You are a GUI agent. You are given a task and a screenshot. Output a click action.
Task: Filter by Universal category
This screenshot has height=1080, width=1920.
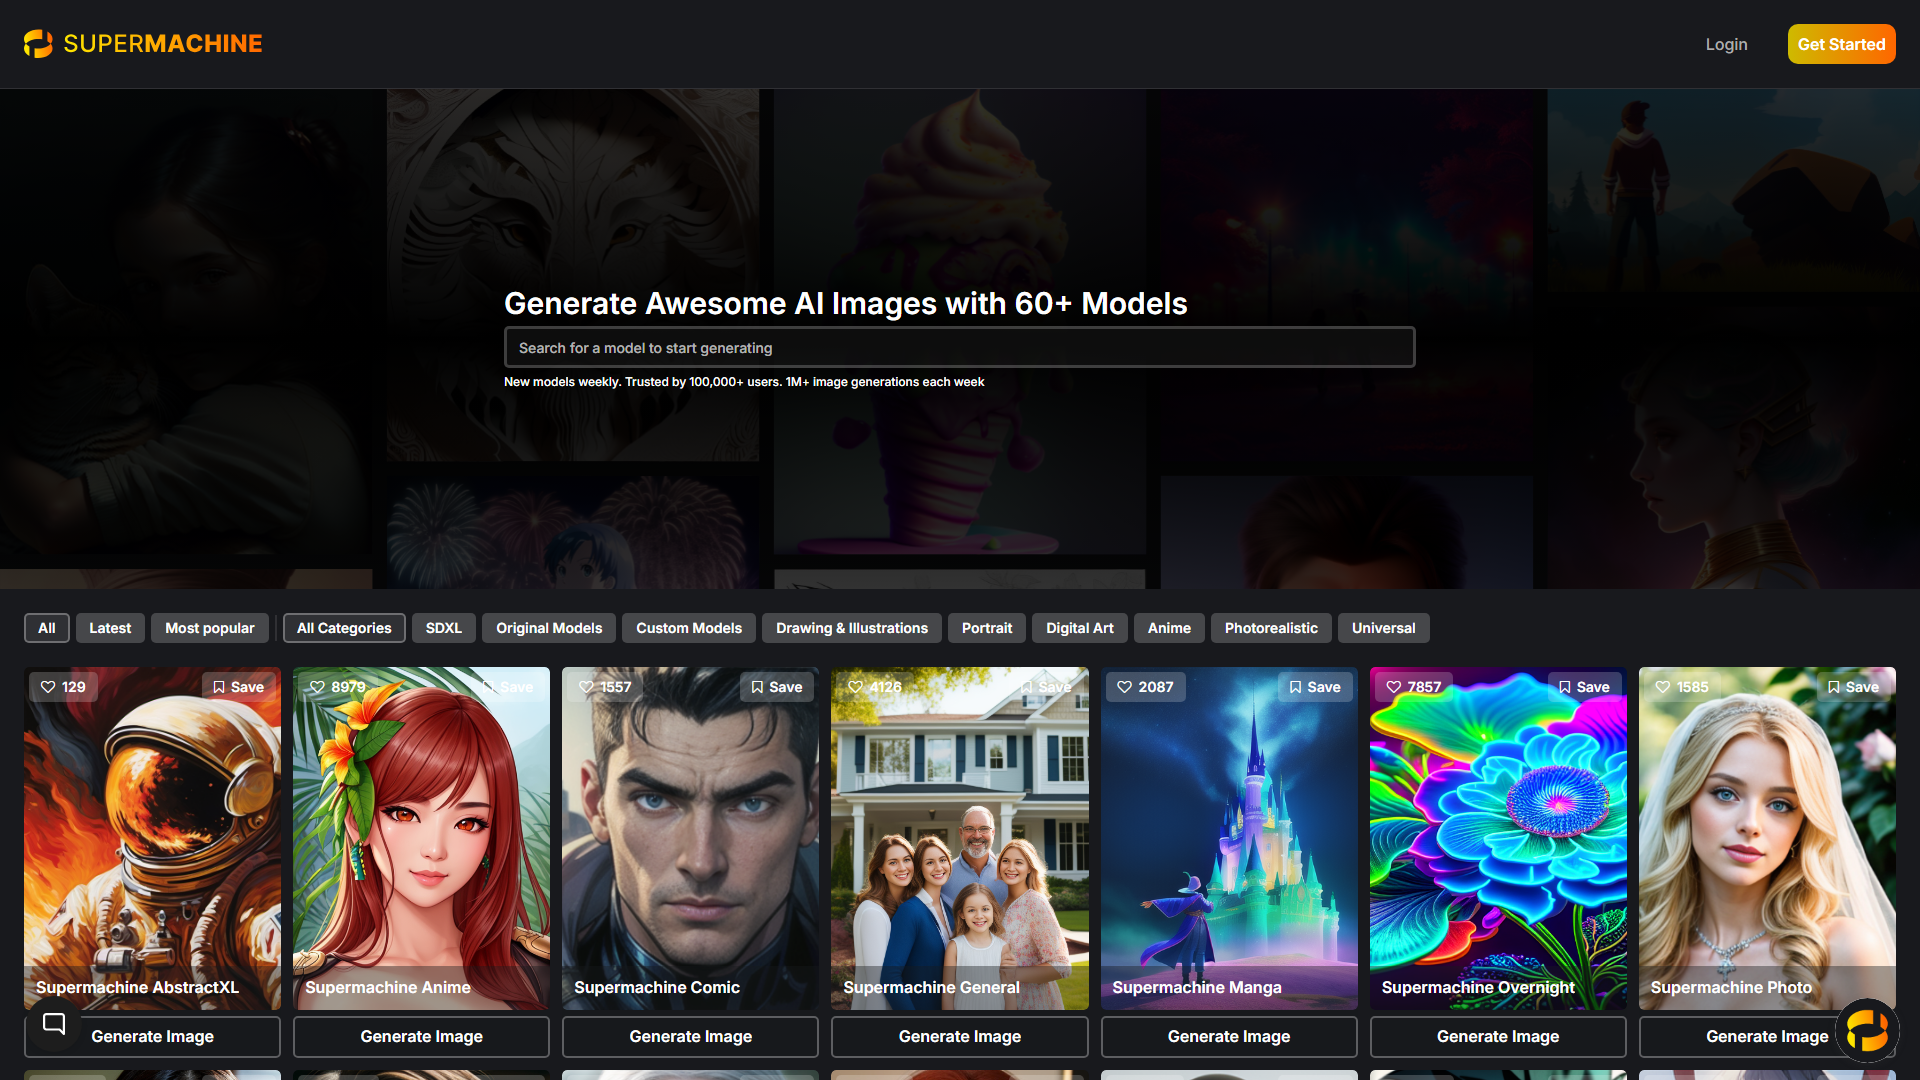1384,628
